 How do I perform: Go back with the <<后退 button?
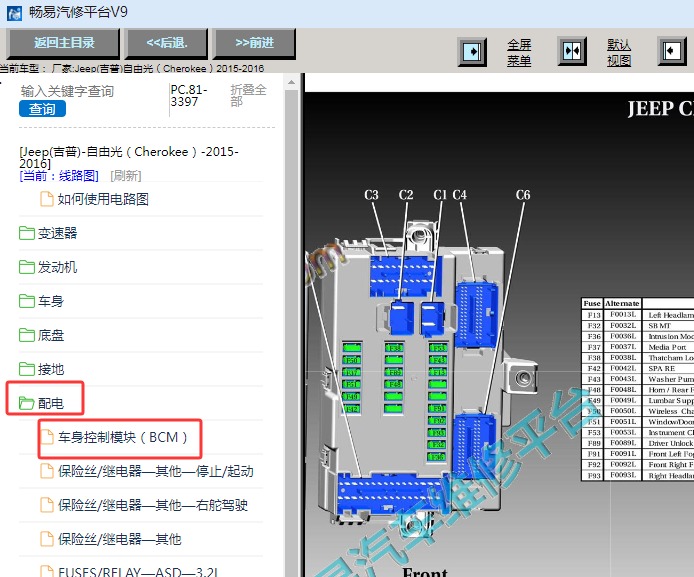(x=167, y=43)
